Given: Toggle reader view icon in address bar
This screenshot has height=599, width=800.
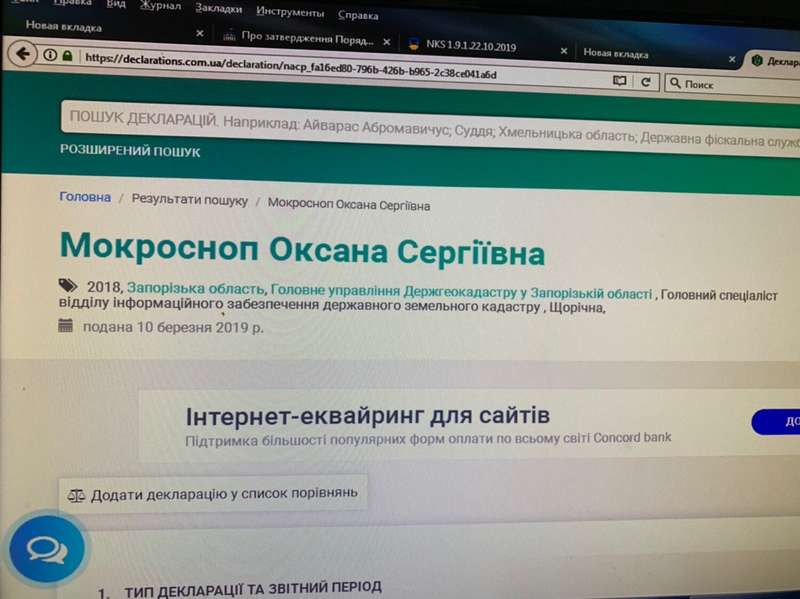Looking at the screenshot, I should 619,81.
